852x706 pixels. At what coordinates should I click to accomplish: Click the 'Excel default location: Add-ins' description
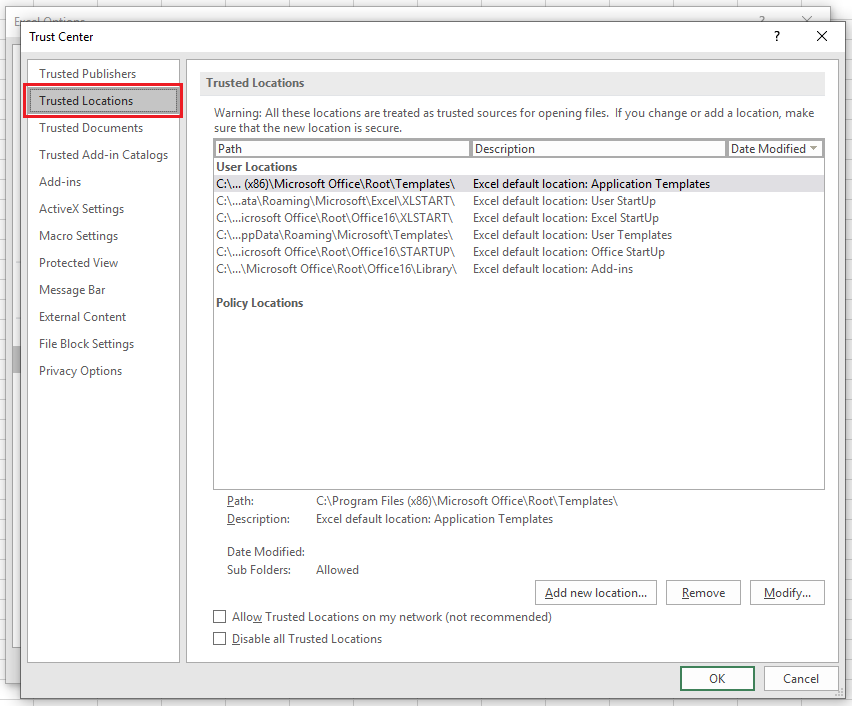553,269
